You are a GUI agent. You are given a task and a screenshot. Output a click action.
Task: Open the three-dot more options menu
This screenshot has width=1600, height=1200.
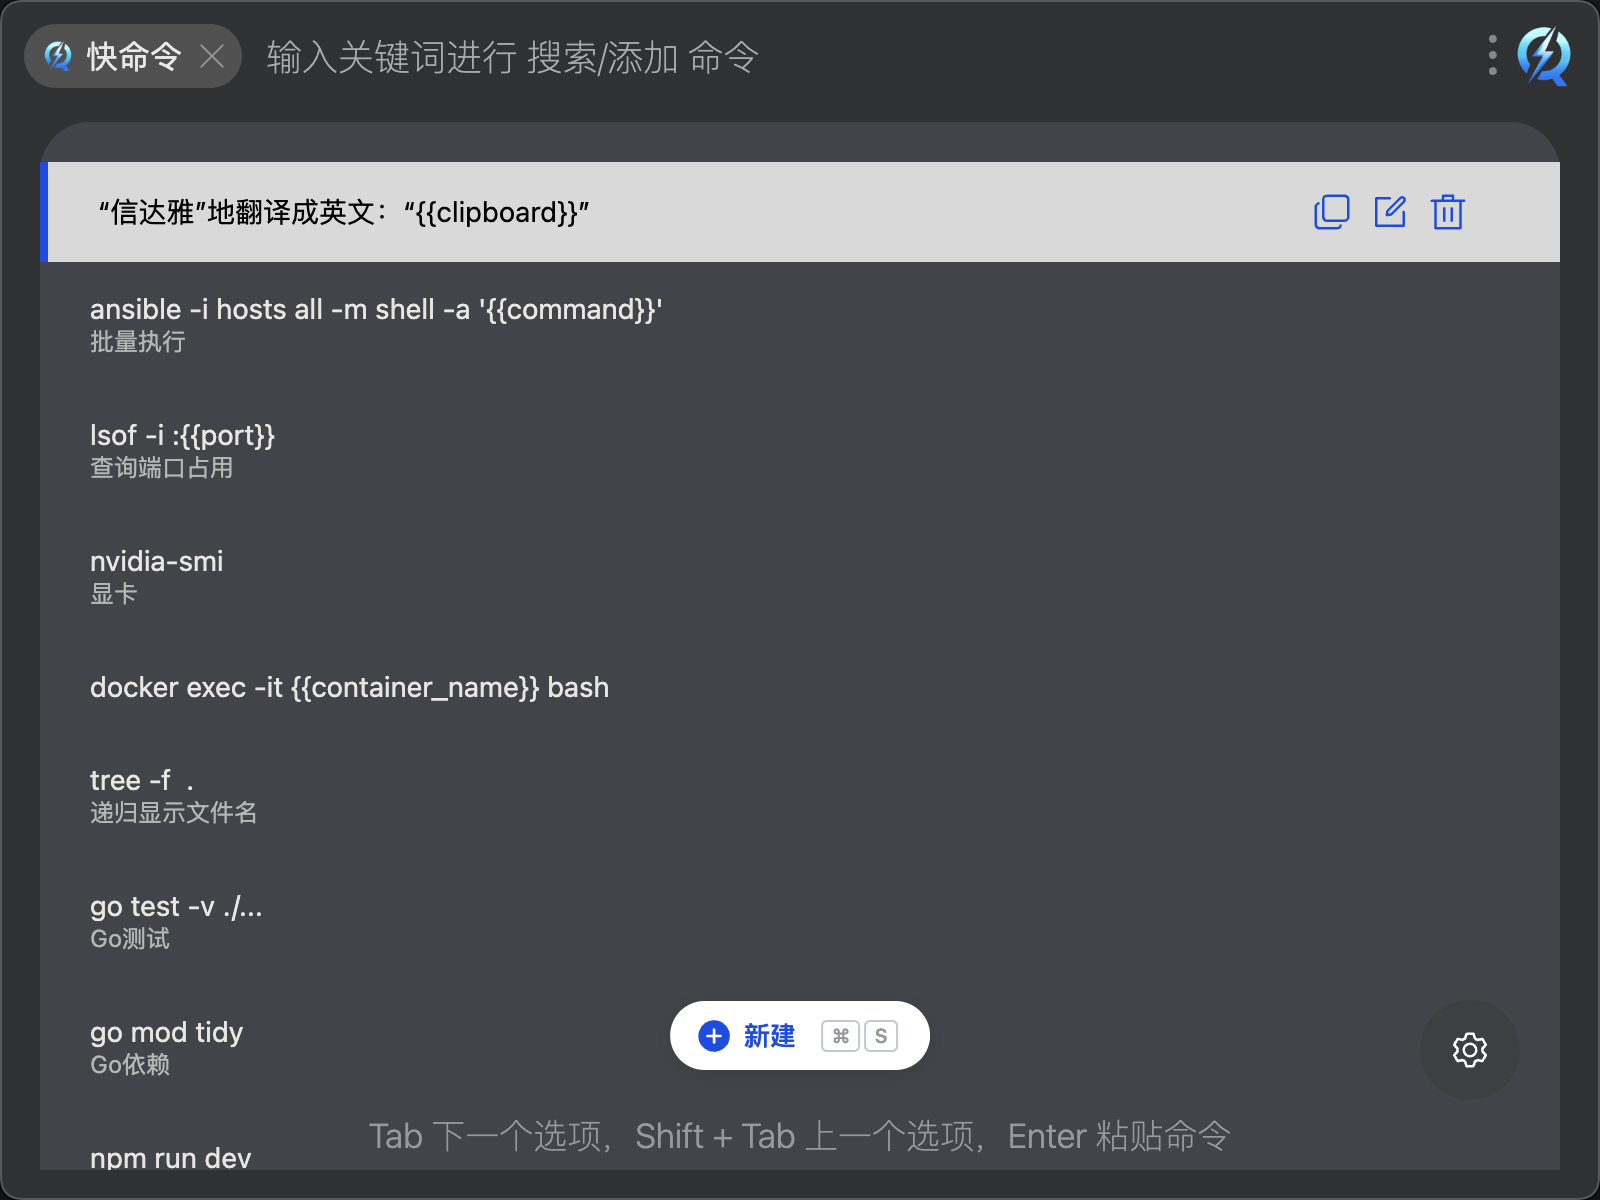click(x=1493, y=56)
